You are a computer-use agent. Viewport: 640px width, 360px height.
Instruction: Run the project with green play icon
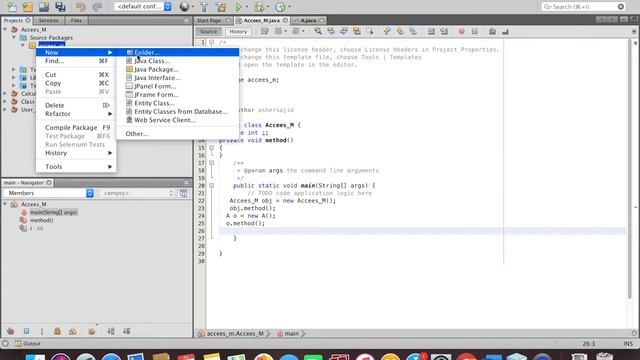(239, 7)
